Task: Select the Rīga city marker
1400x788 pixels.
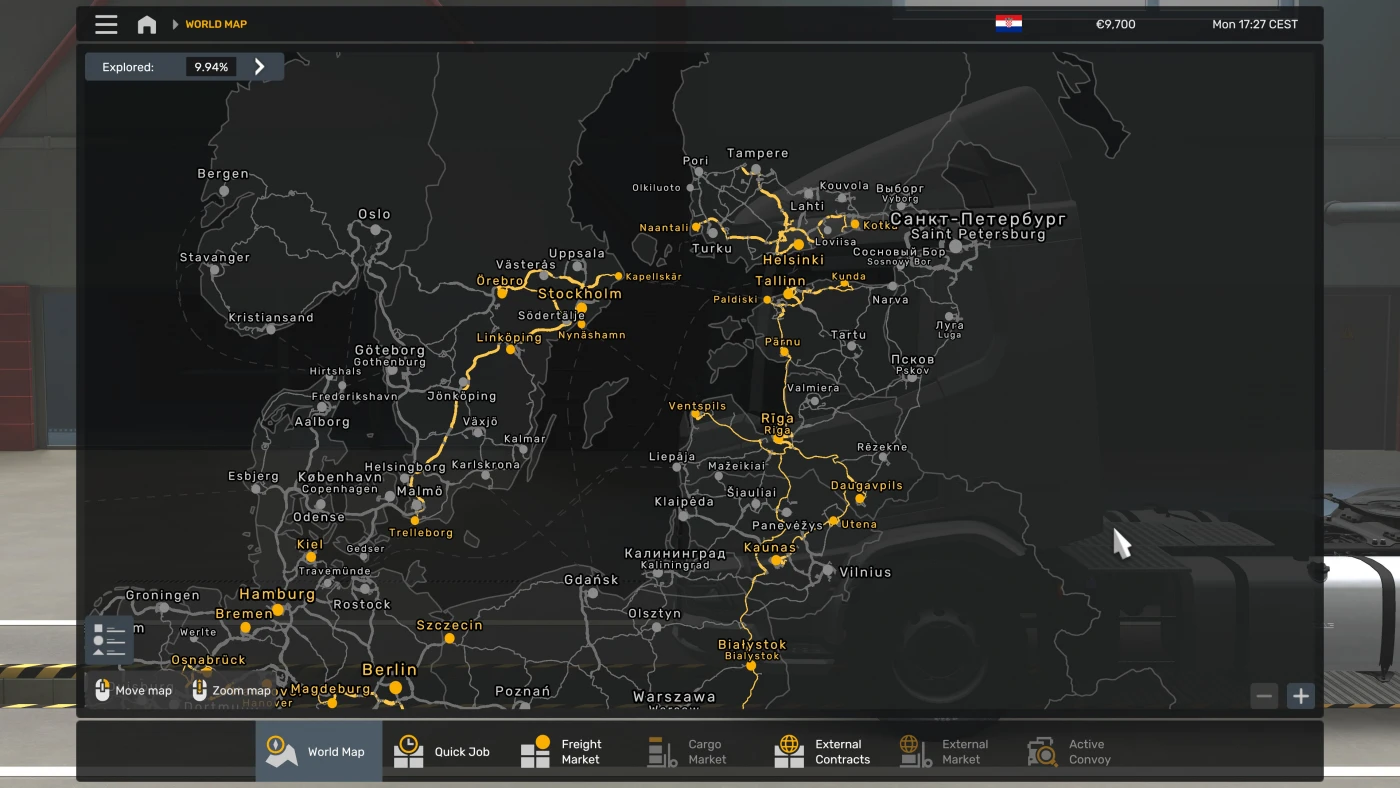Action: 777,440
